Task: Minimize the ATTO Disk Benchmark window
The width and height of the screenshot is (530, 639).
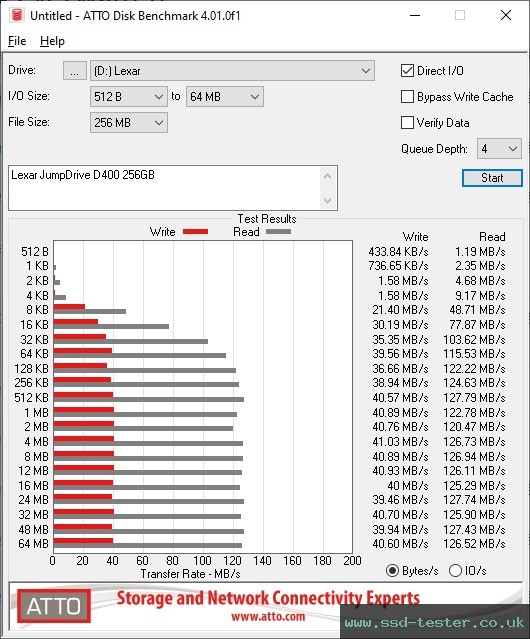Action: (x=415, y=15)
